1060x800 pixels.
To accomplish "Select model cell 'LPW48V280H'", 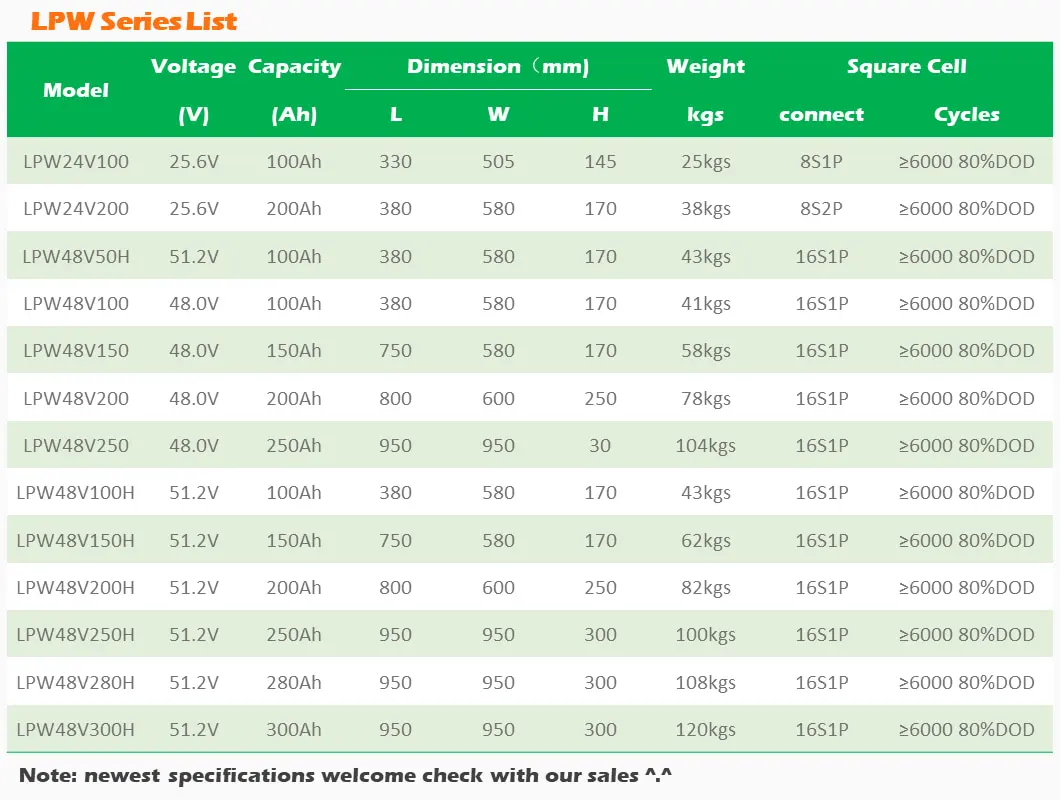I will click(76, 682).
